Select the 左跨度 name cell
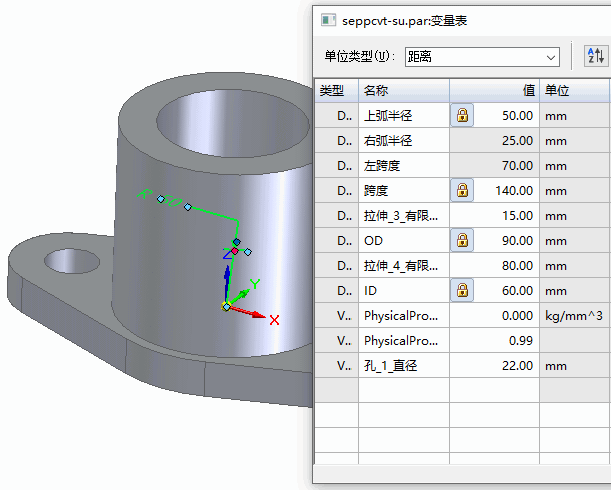Viewport: 611px width, 490px height. click(404, 165)
